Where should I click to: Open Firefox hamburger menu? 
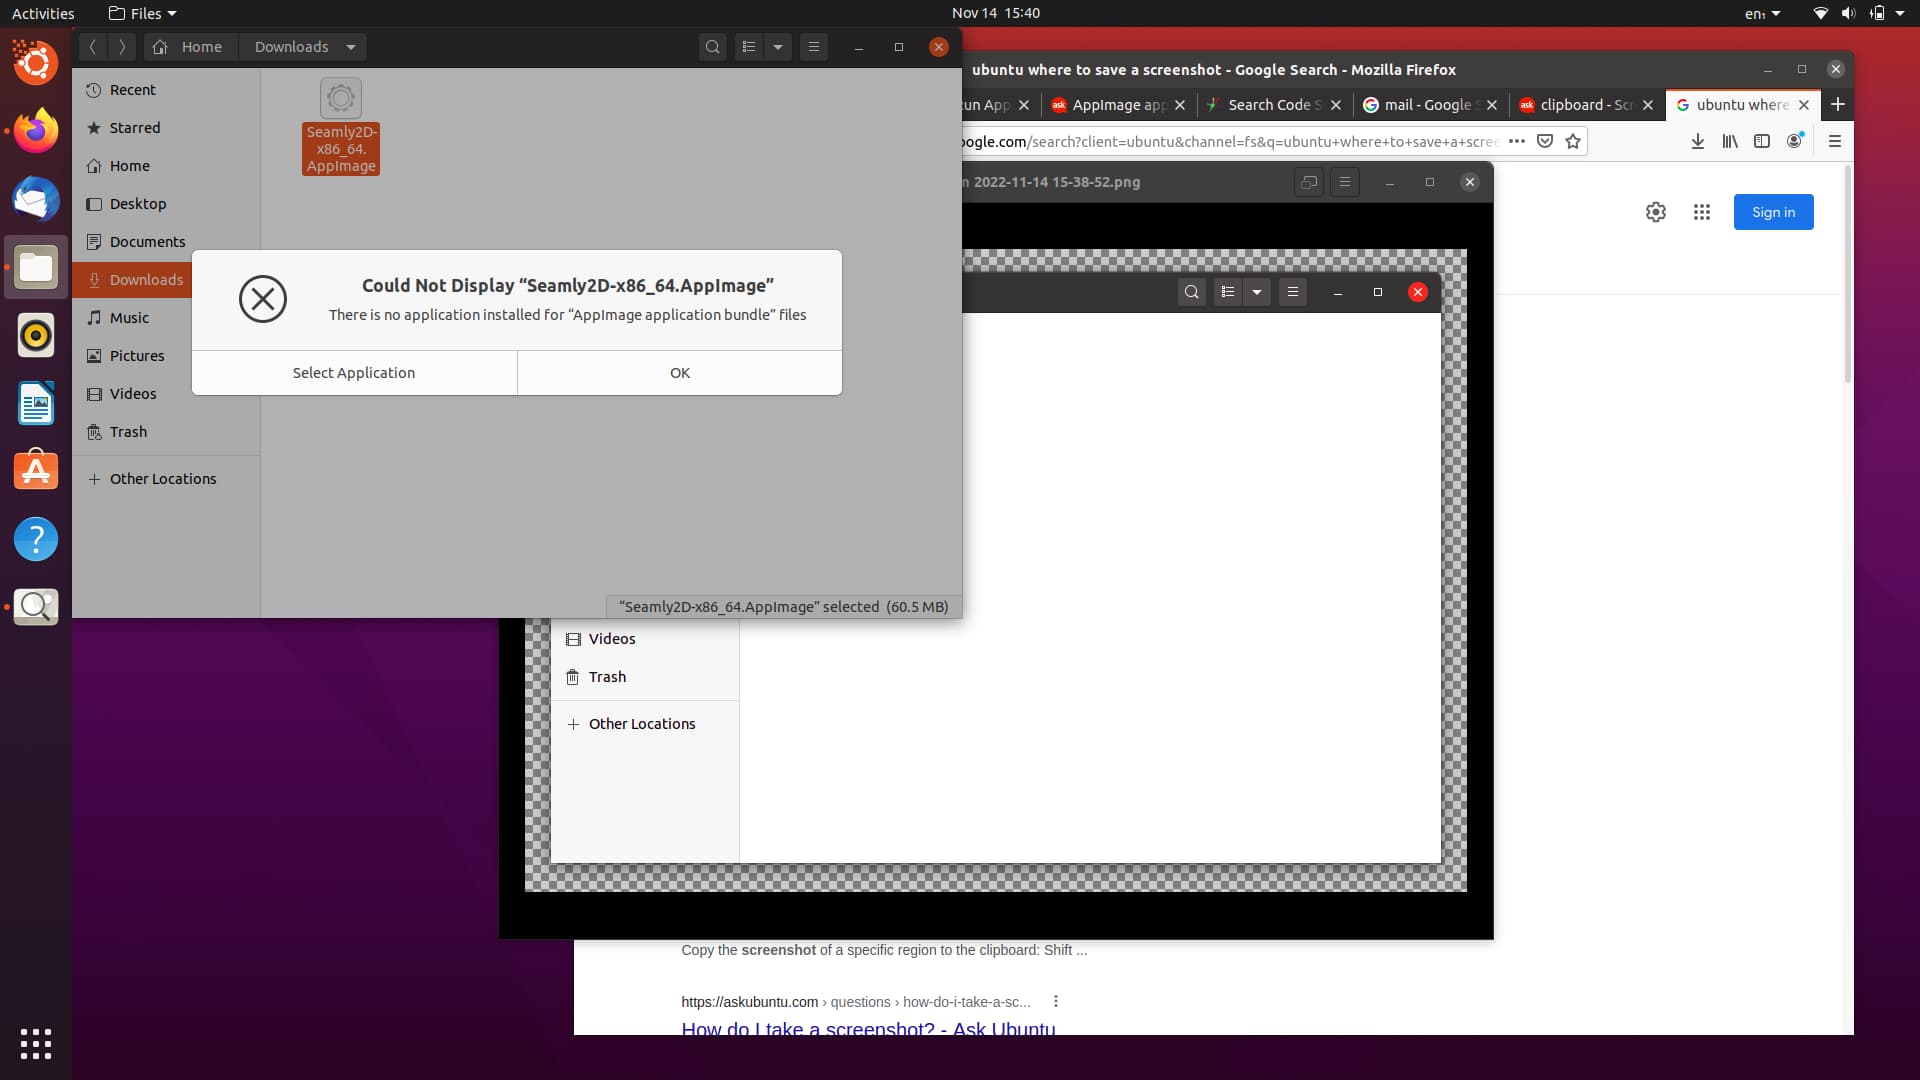pos(1835,142)
